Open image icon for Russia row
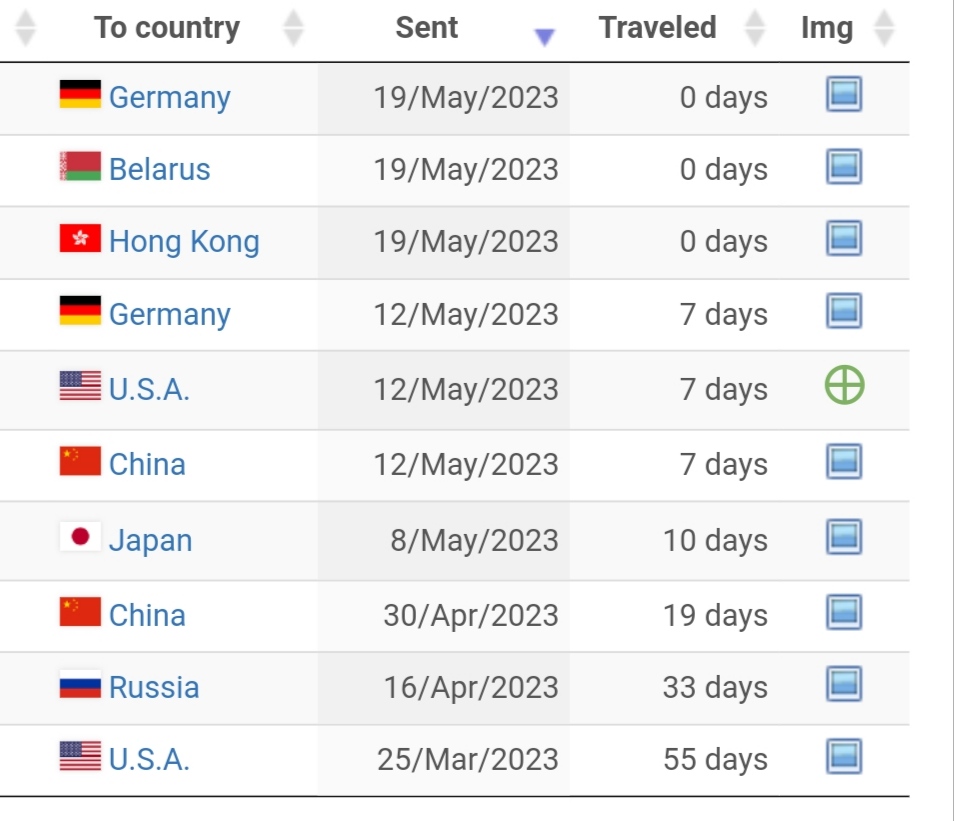 coord(844,684)
